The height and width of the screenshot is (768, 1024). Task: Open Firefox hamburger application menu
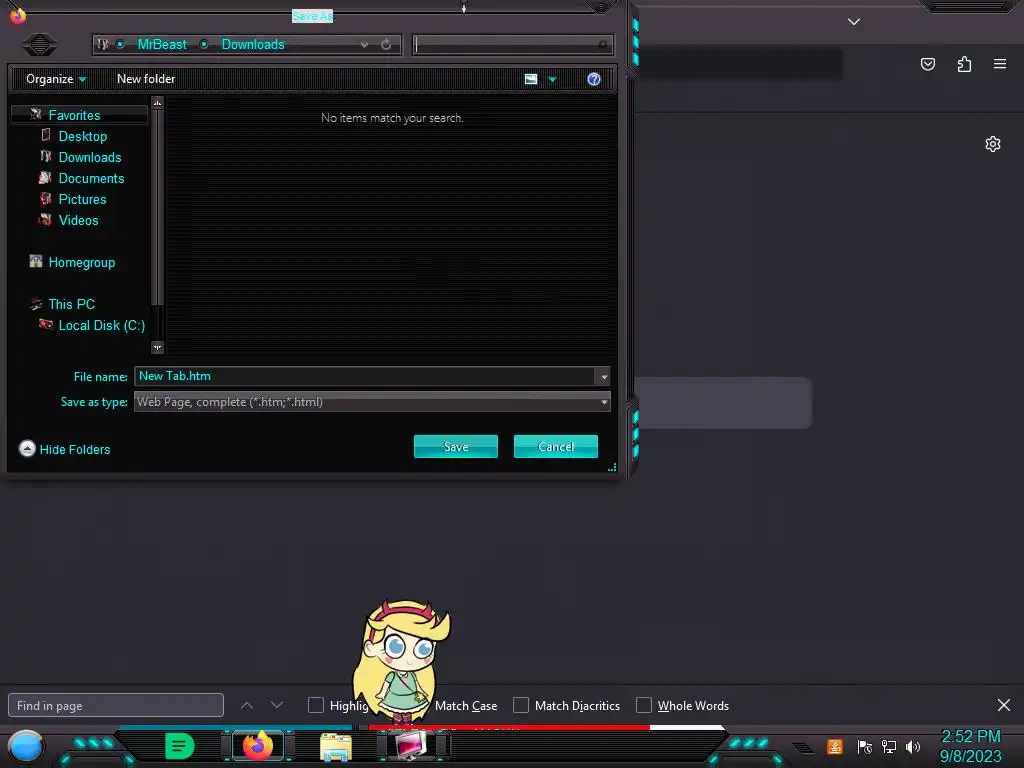click(x=1000, y=64)
